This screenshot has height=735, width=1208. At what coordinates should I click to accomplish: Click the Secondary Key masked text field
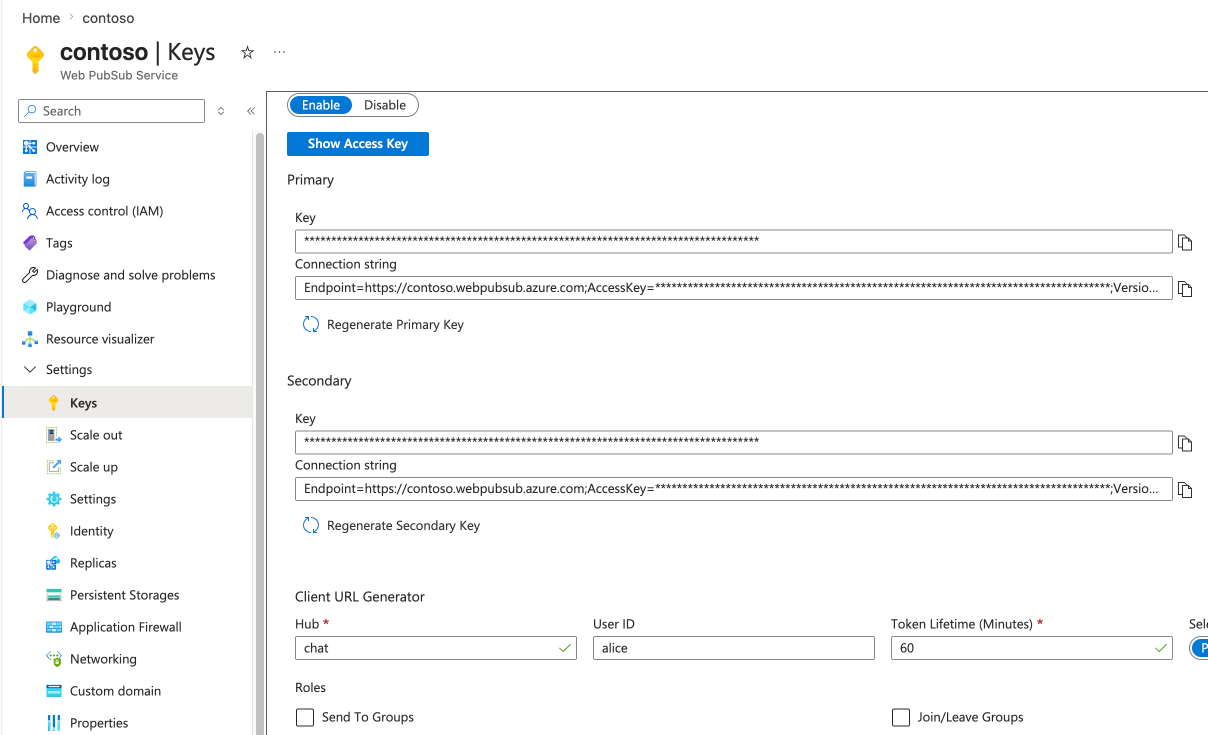tap(734, 442)
